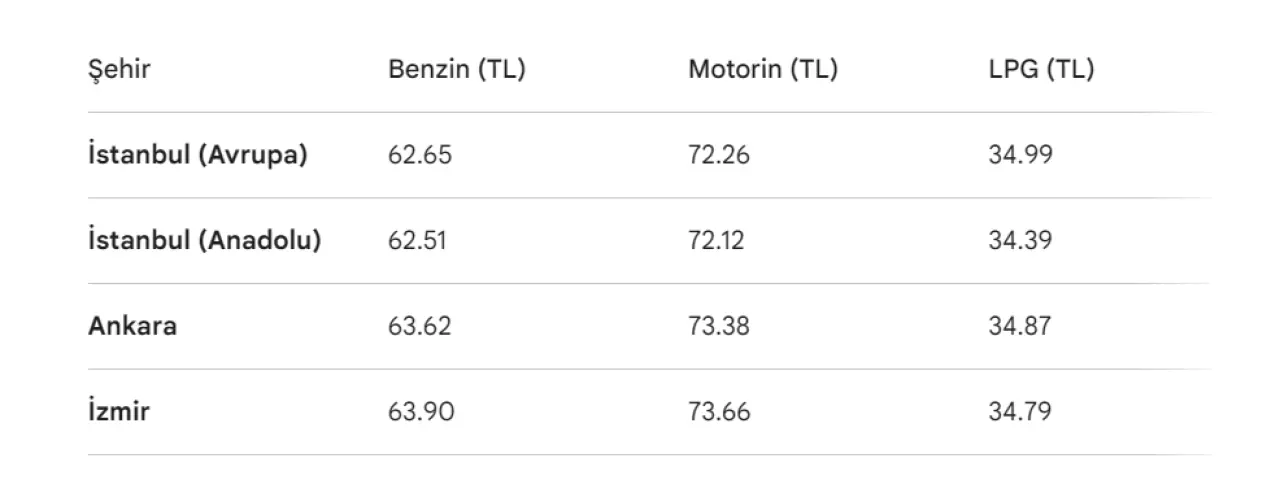The width and height of the screenshot is (1280, 493).
Task: Select the 72.26 motorin price cell
Action: (x=719, y=156)
